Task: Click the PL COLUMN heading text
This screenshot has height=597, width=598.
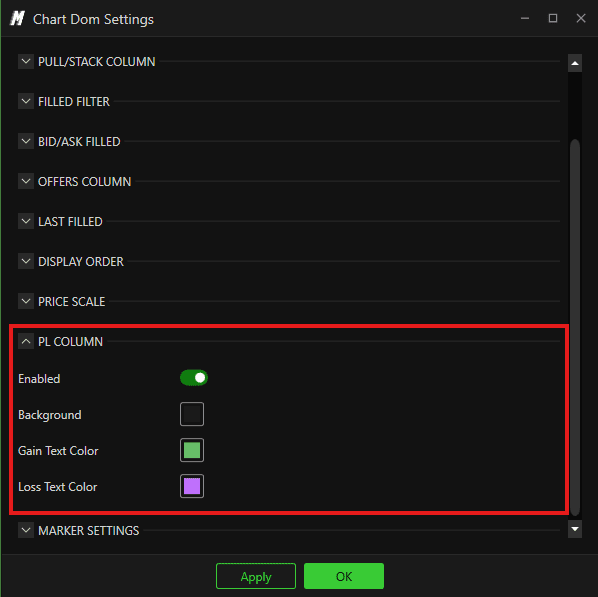Action: coord(71,342)
